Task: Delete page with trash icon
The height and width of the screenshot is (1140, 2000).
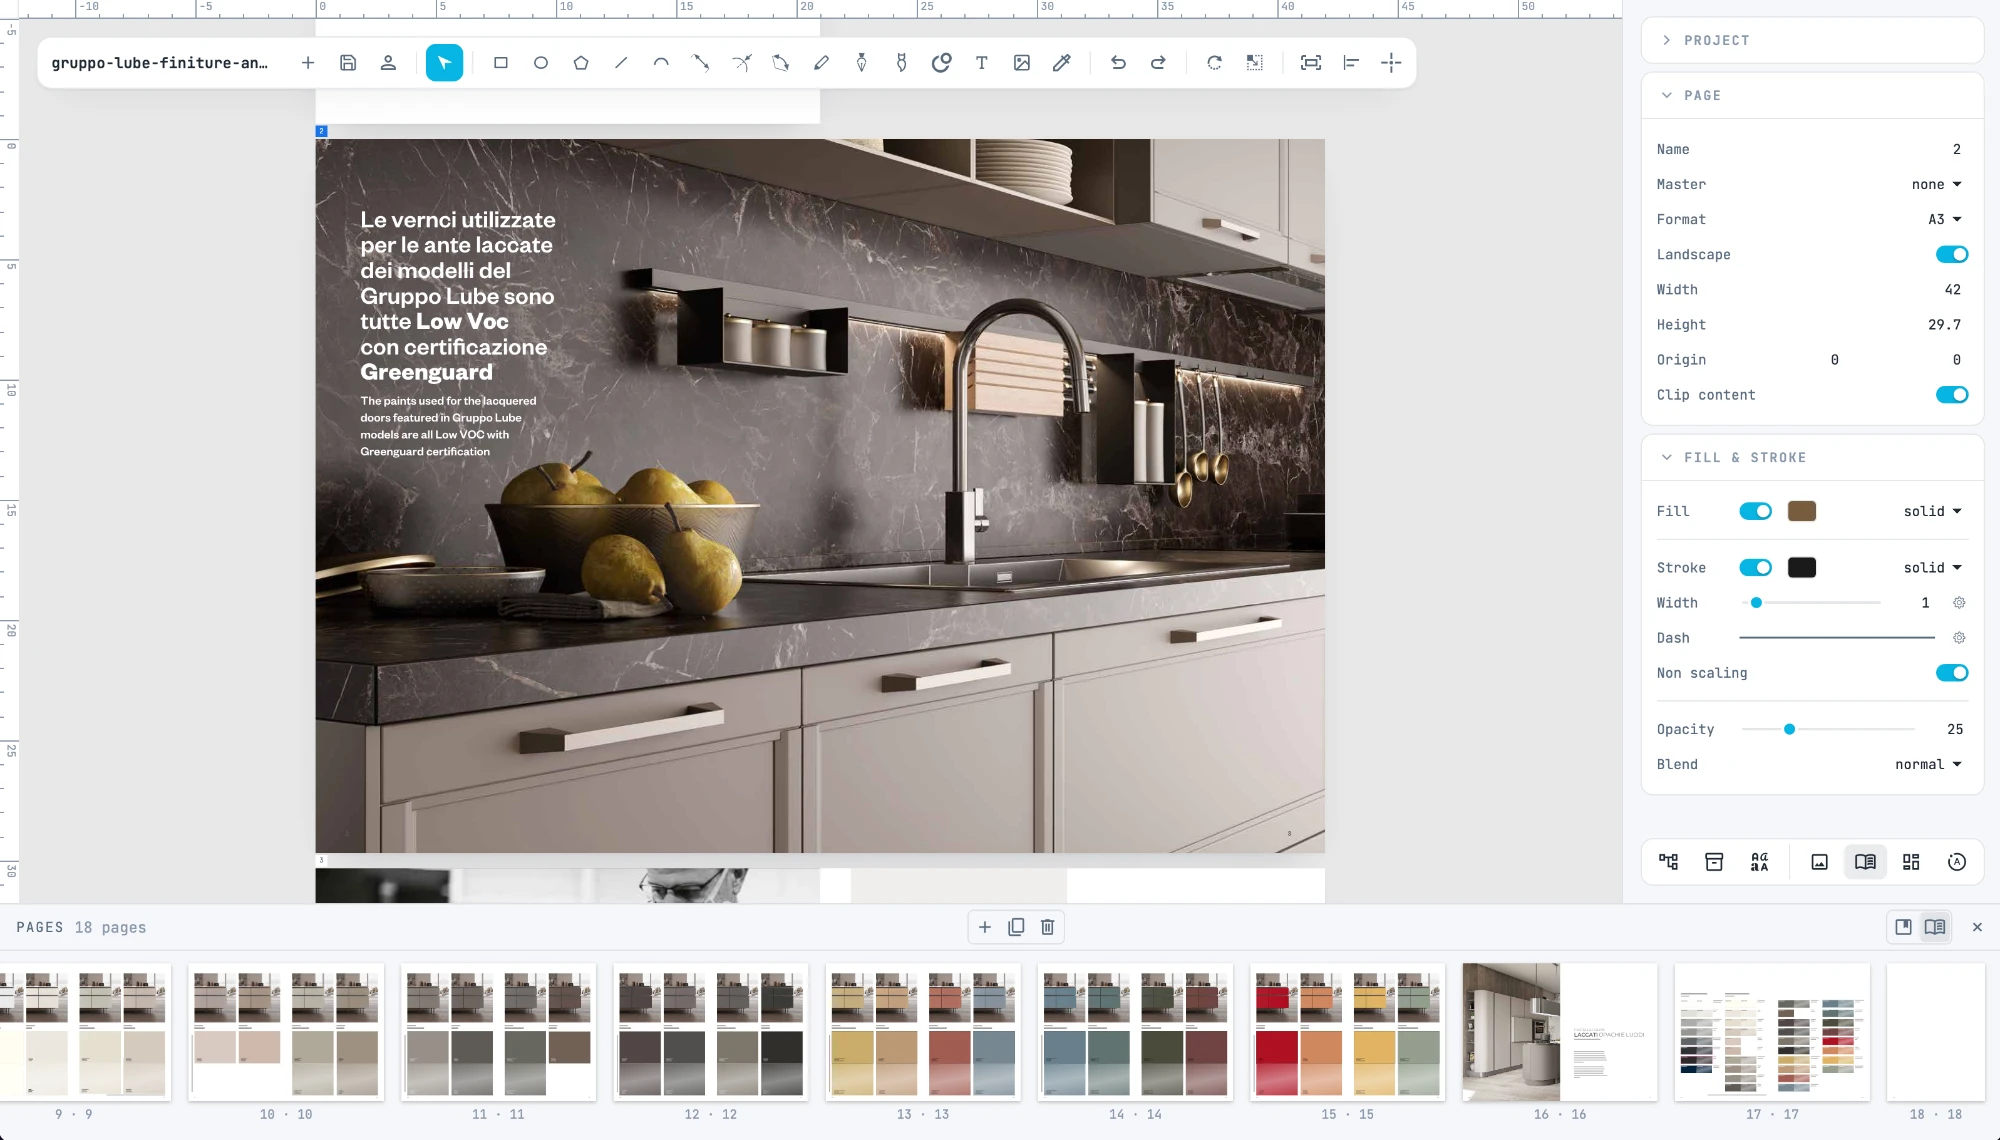Action: pyautogui.click(x=1048, y=927)
